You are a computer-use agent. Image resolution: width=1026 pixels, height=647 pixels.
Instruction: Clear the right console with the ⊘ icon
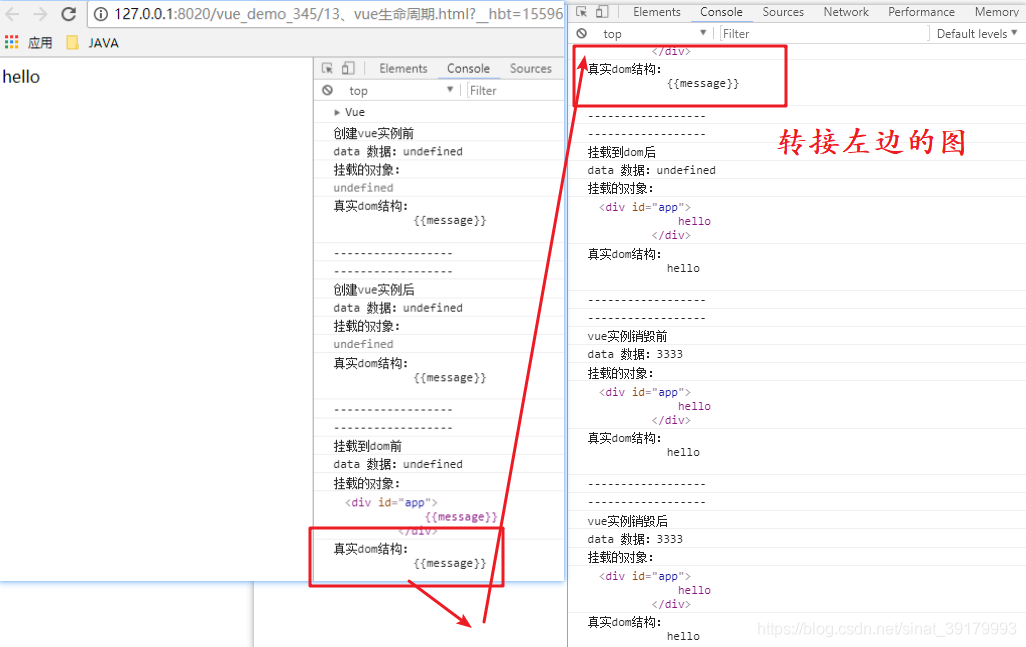pos(581,33)
